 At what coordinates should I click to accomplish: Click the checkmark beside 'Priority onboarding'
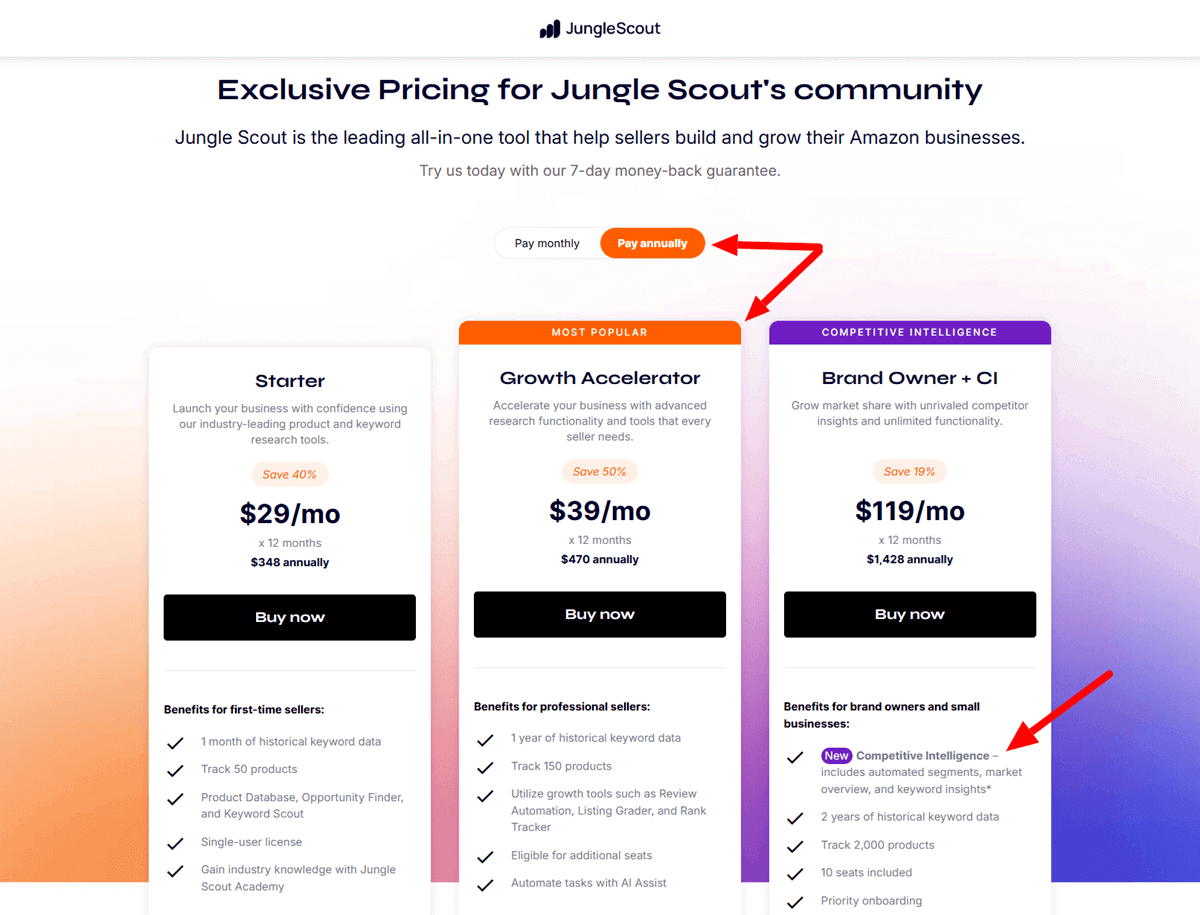tap(795, 900)
